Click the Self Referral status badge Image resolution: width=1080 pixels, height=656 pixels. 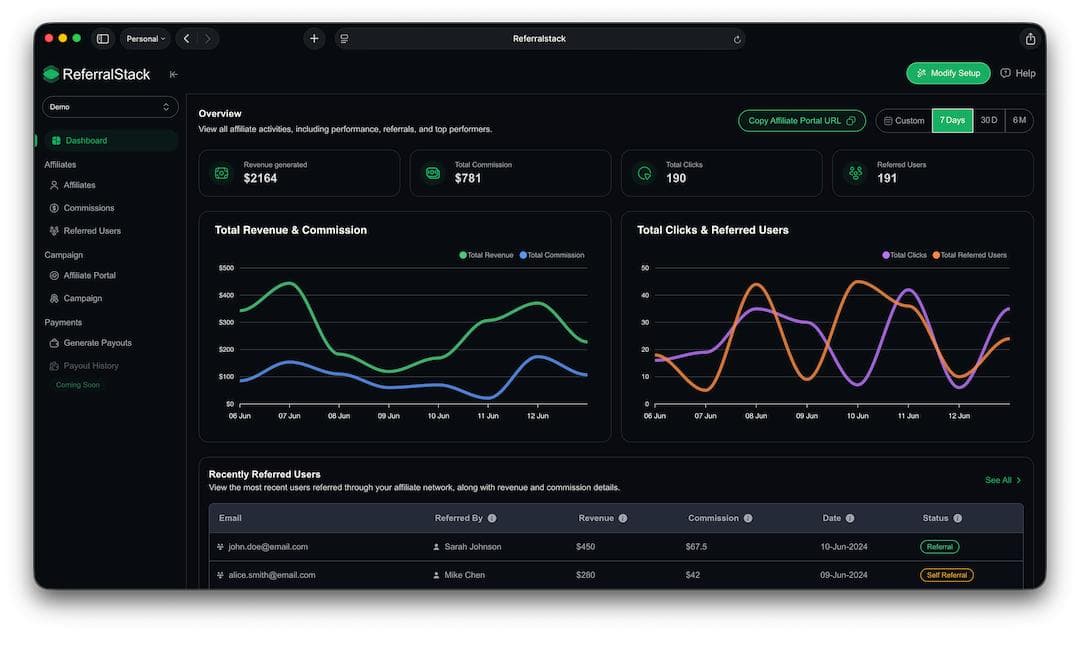click(947, 575)
